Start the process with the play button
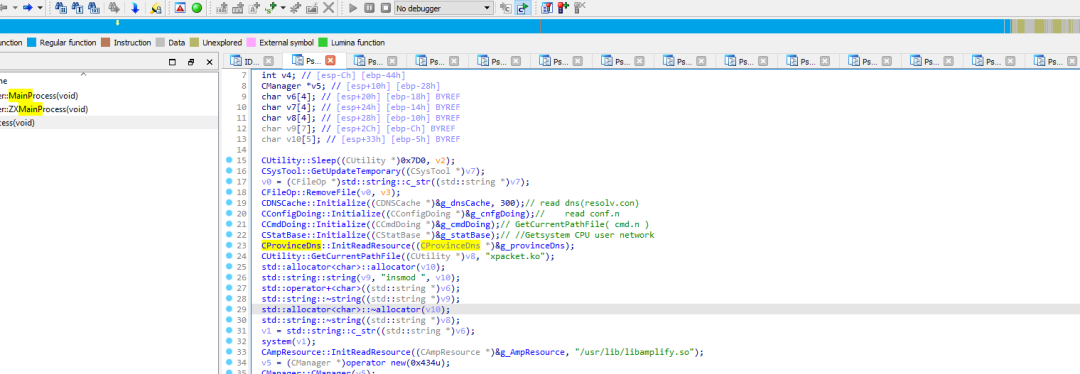The height and width of the screenshot is (374, 1080). pos(353,8)
